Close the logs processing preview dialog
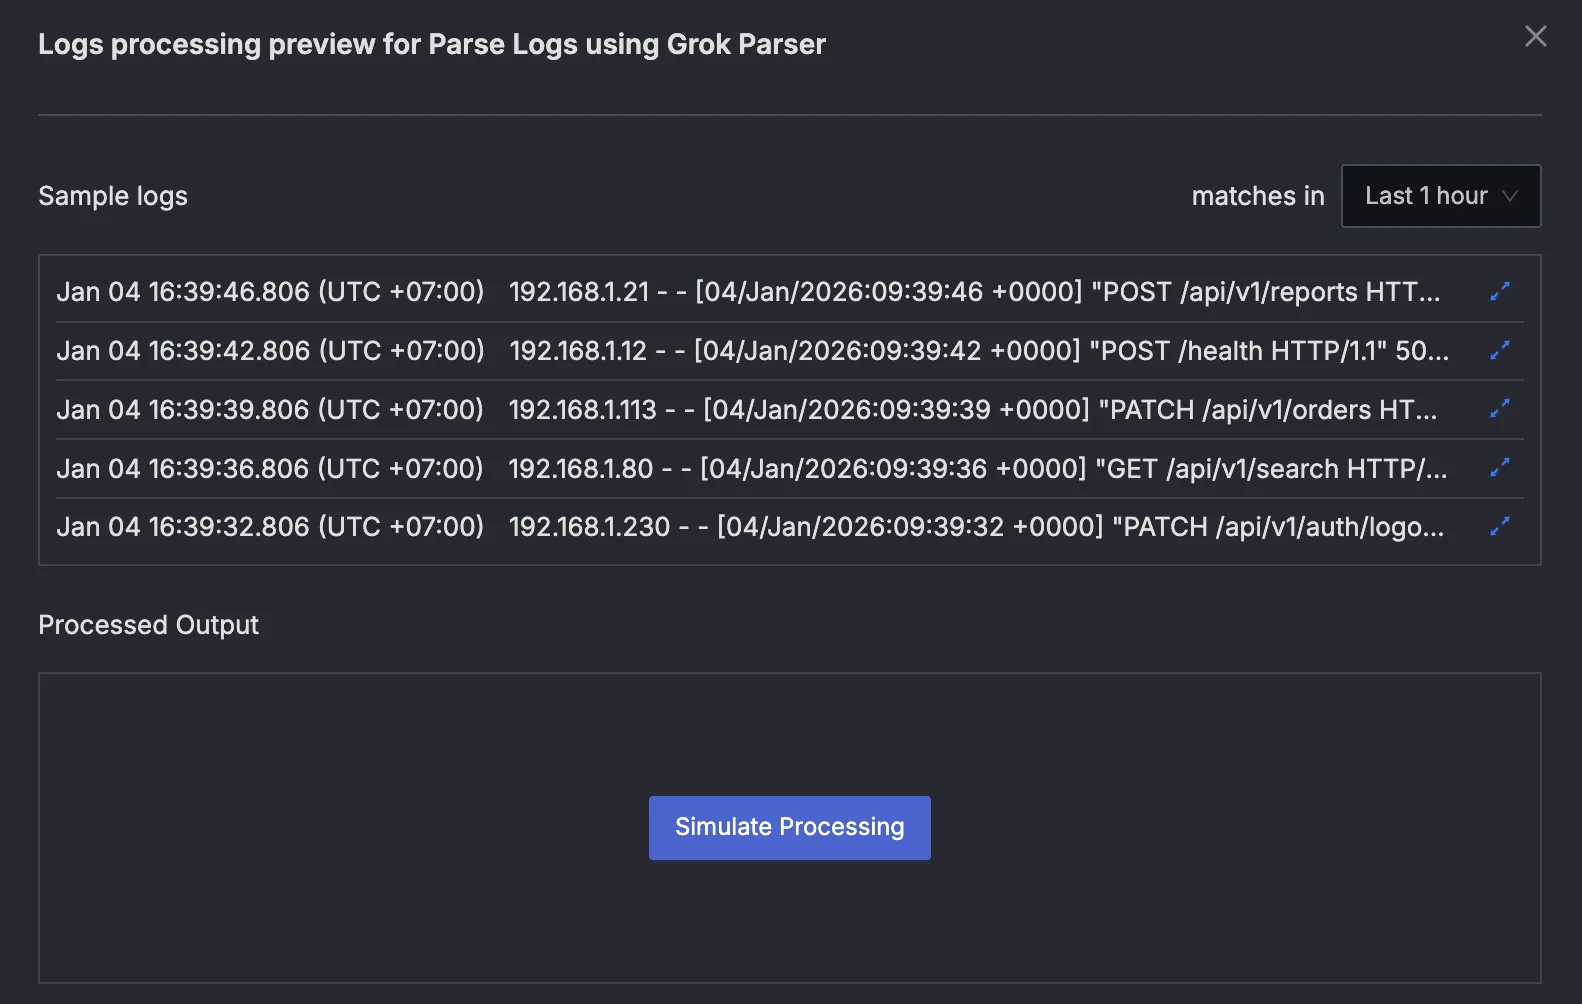This screenshot has width=1582, height=1004. click(x=1535, y=37)
